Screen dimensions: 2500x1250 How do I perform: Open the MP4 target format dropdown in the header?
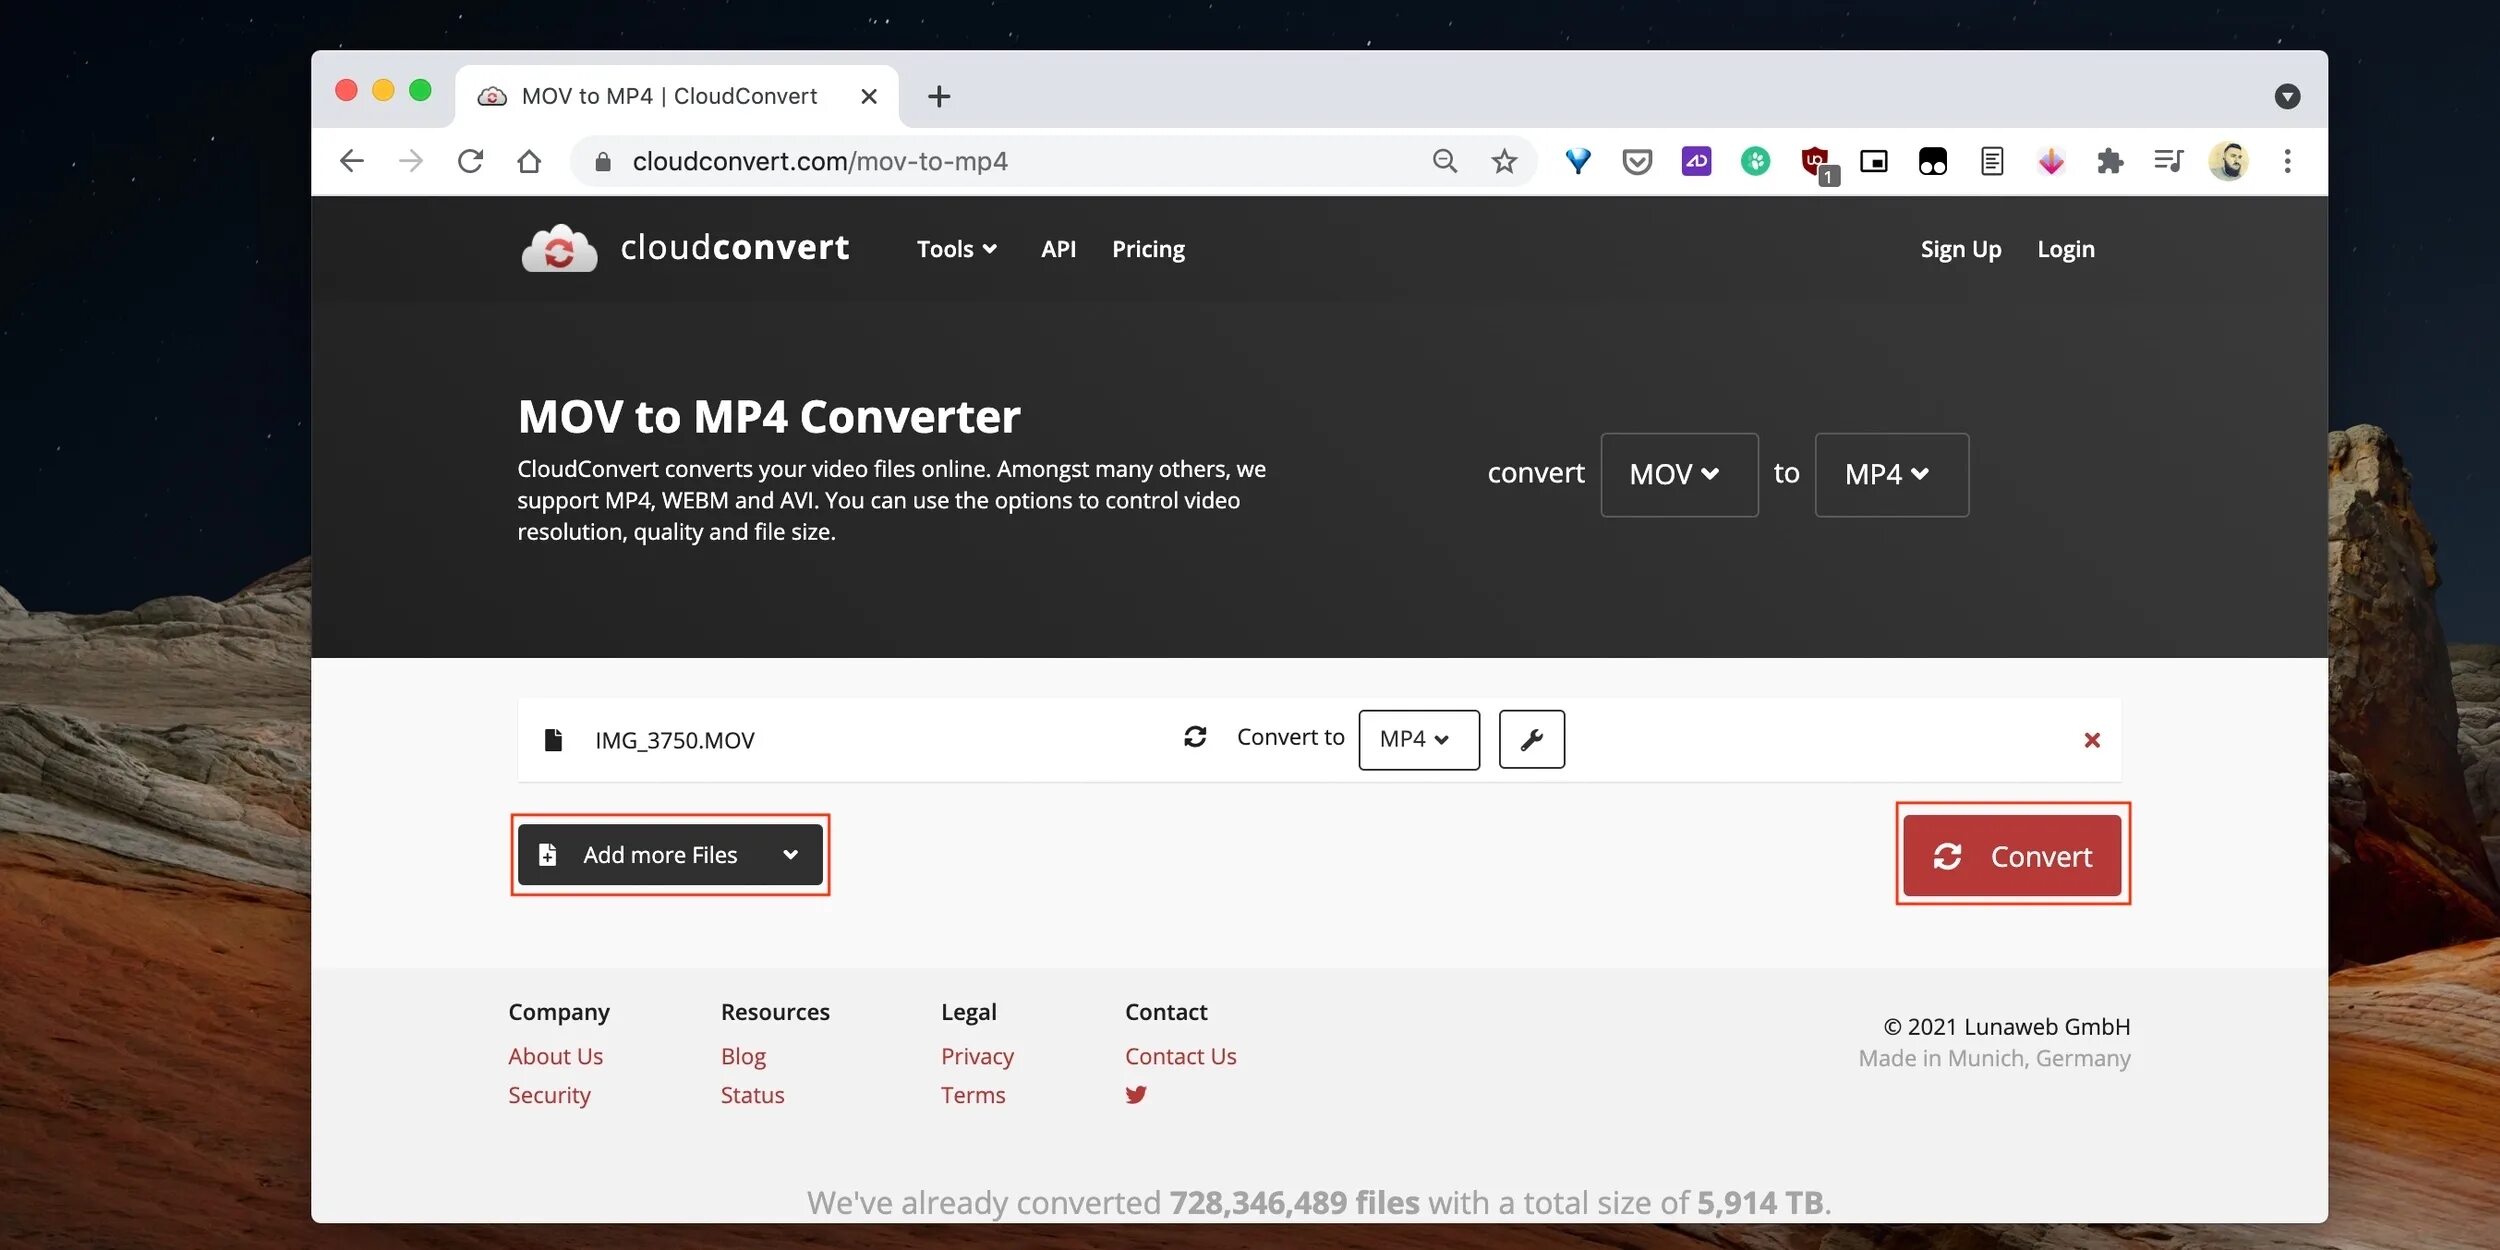pos(1891,474)
